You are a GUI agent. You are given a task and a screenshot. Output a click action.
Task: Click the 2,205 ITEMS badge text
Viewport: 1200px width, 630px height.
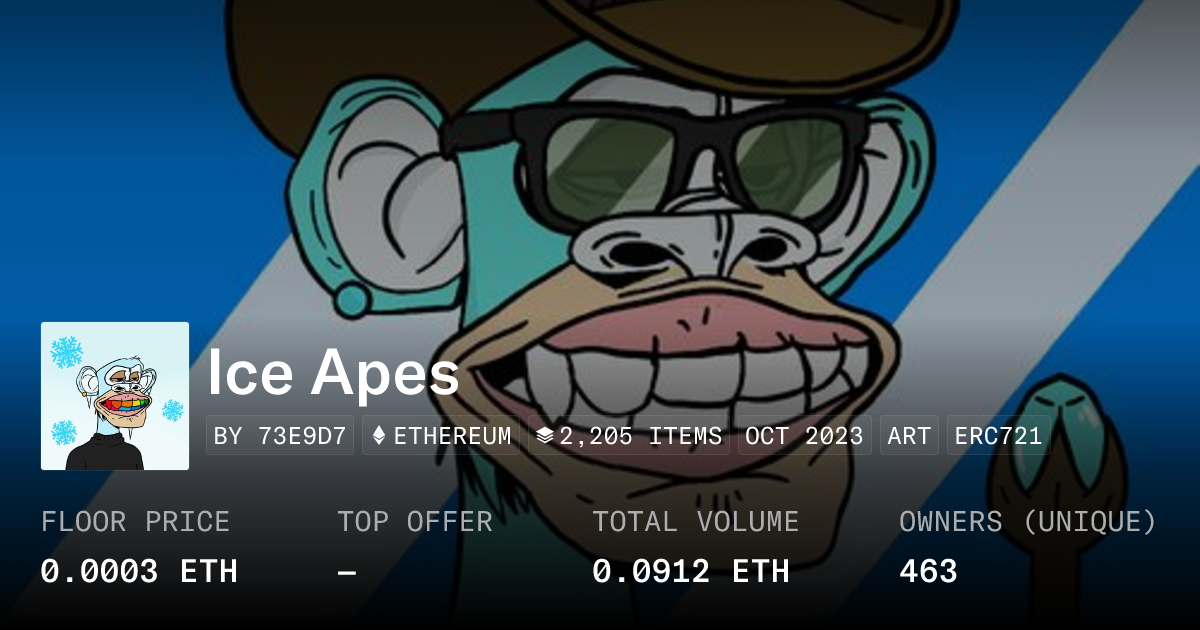click(641, 436)
